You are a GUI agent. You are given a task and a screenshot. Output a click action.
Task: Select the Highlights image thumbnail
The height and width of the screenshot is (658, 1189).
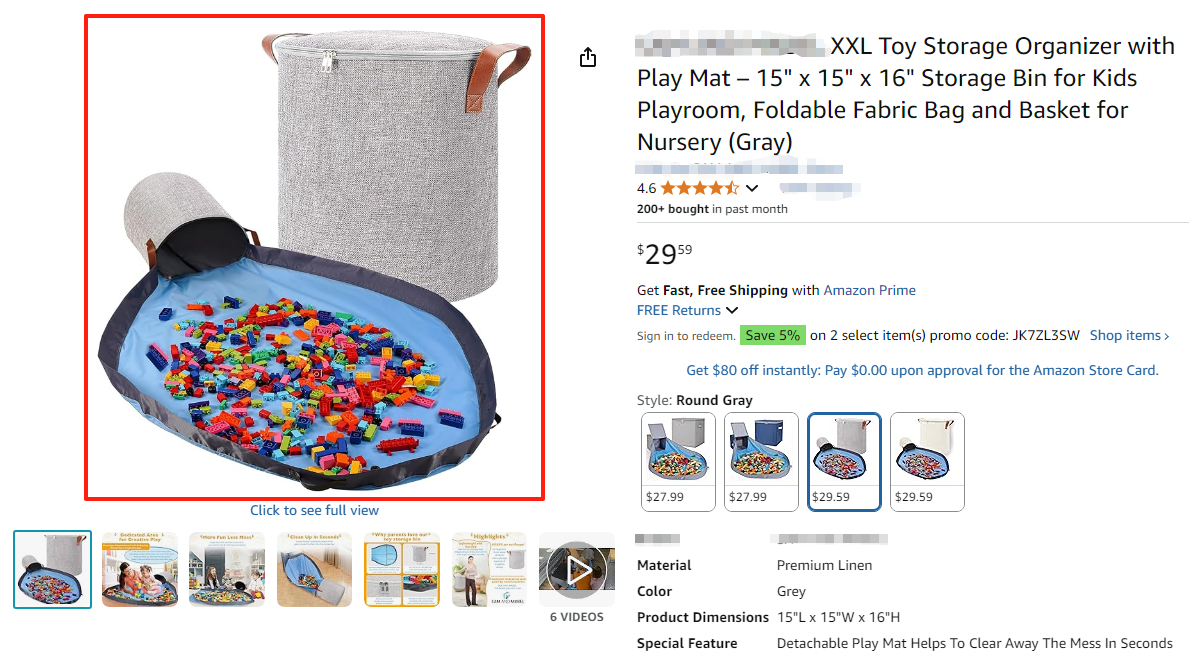[x=488, y=569]
